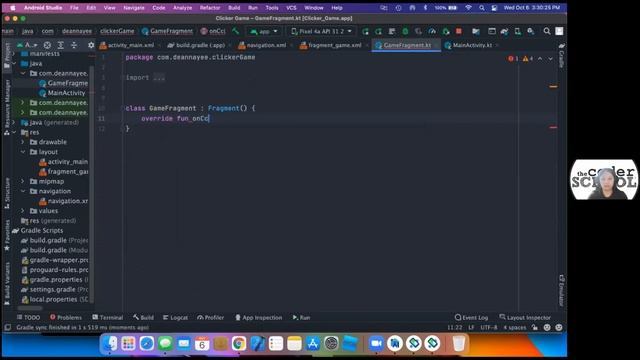Open the Terminal tool window

coord(108,318)
